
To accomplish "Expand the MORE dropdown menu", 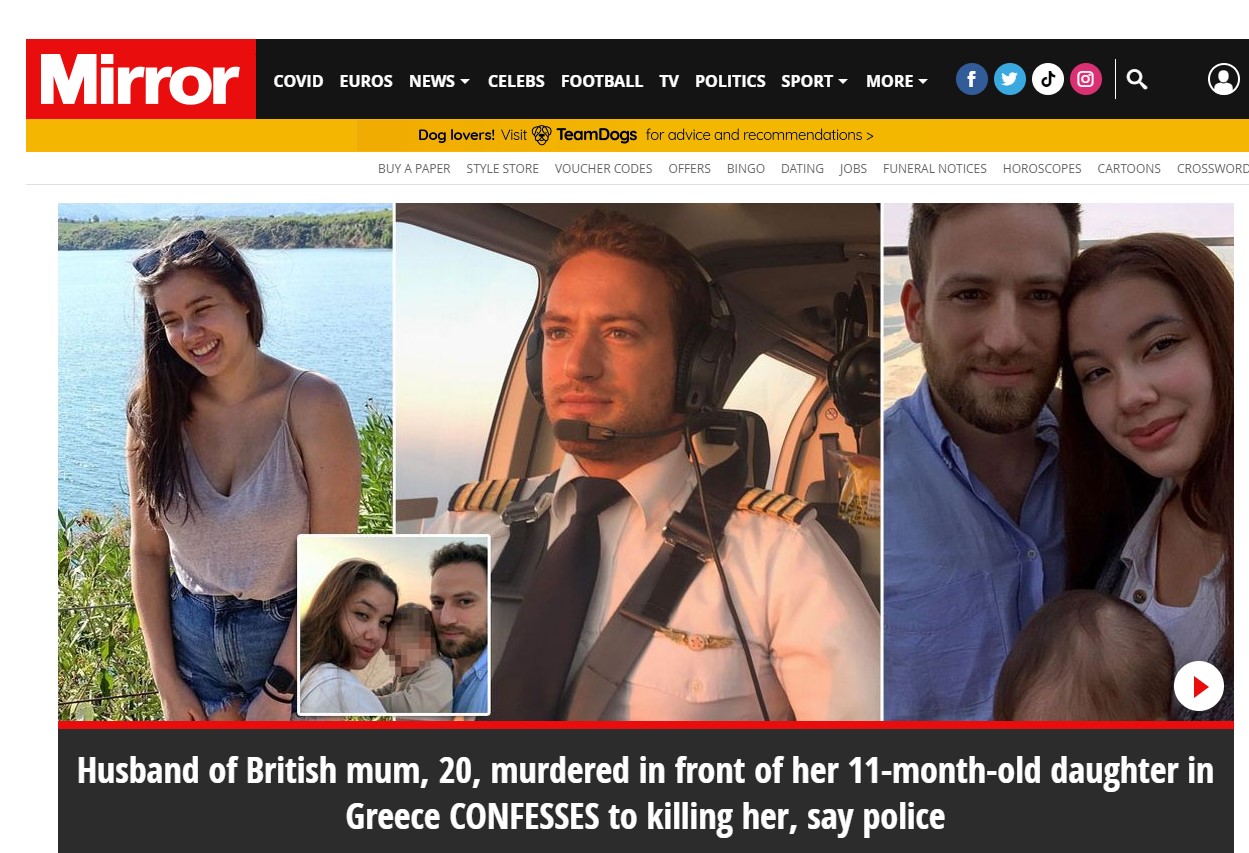I will 897,81.
